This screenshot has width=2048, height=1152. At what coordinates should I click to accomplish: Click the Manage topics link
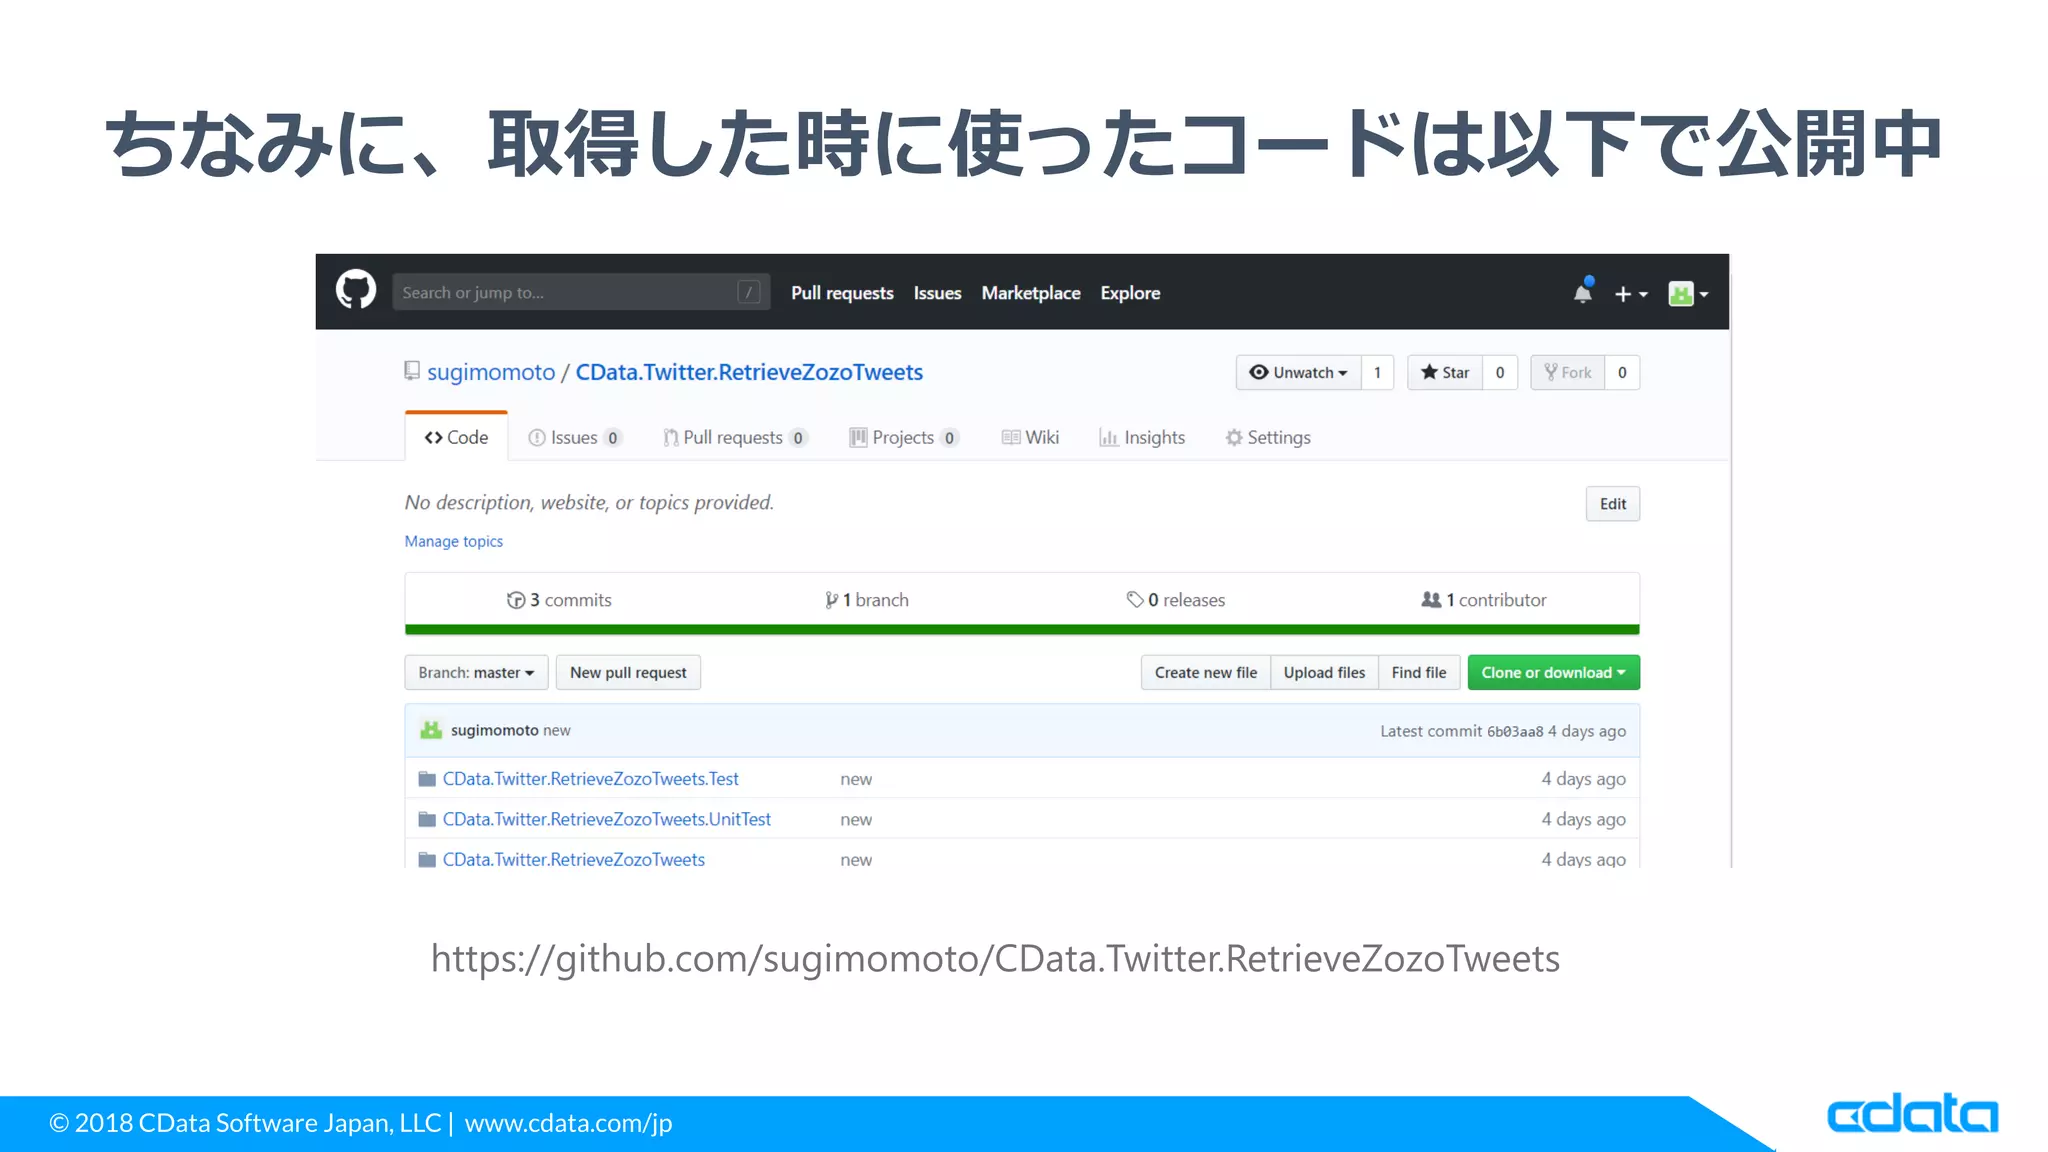click(x=453, y=541)
